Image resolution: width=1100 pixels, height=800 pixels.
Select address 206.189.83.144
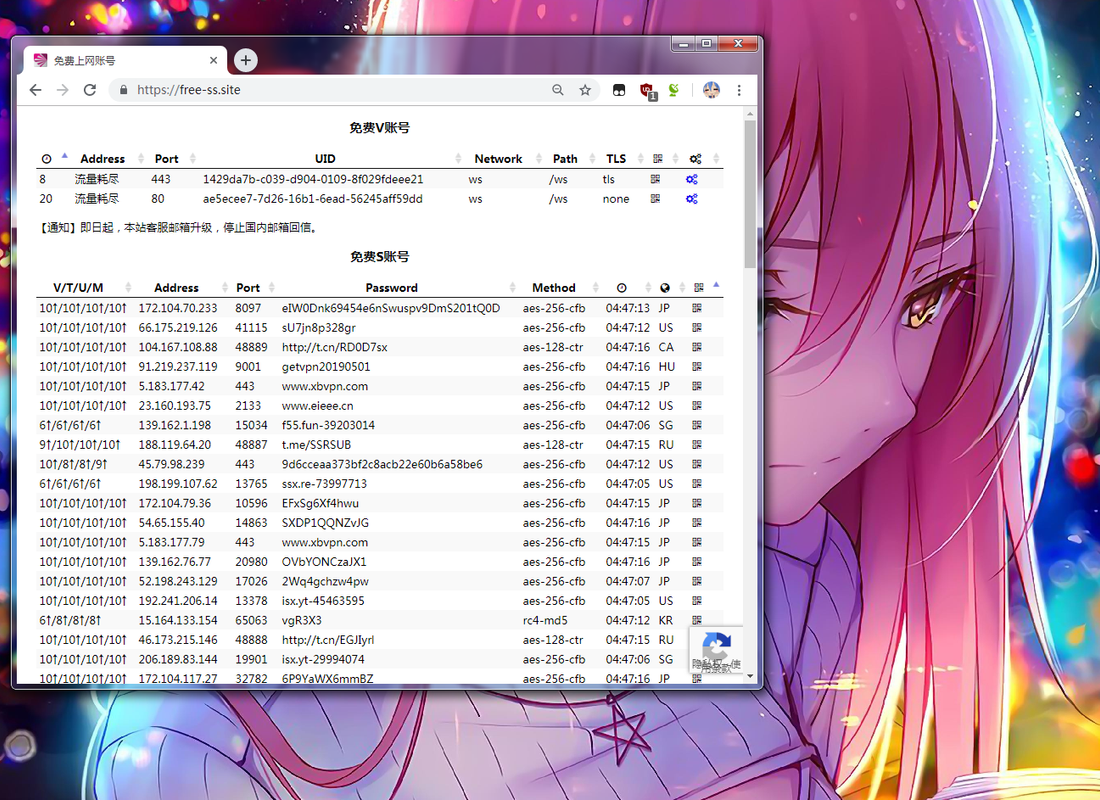click(x=178, y=659)
